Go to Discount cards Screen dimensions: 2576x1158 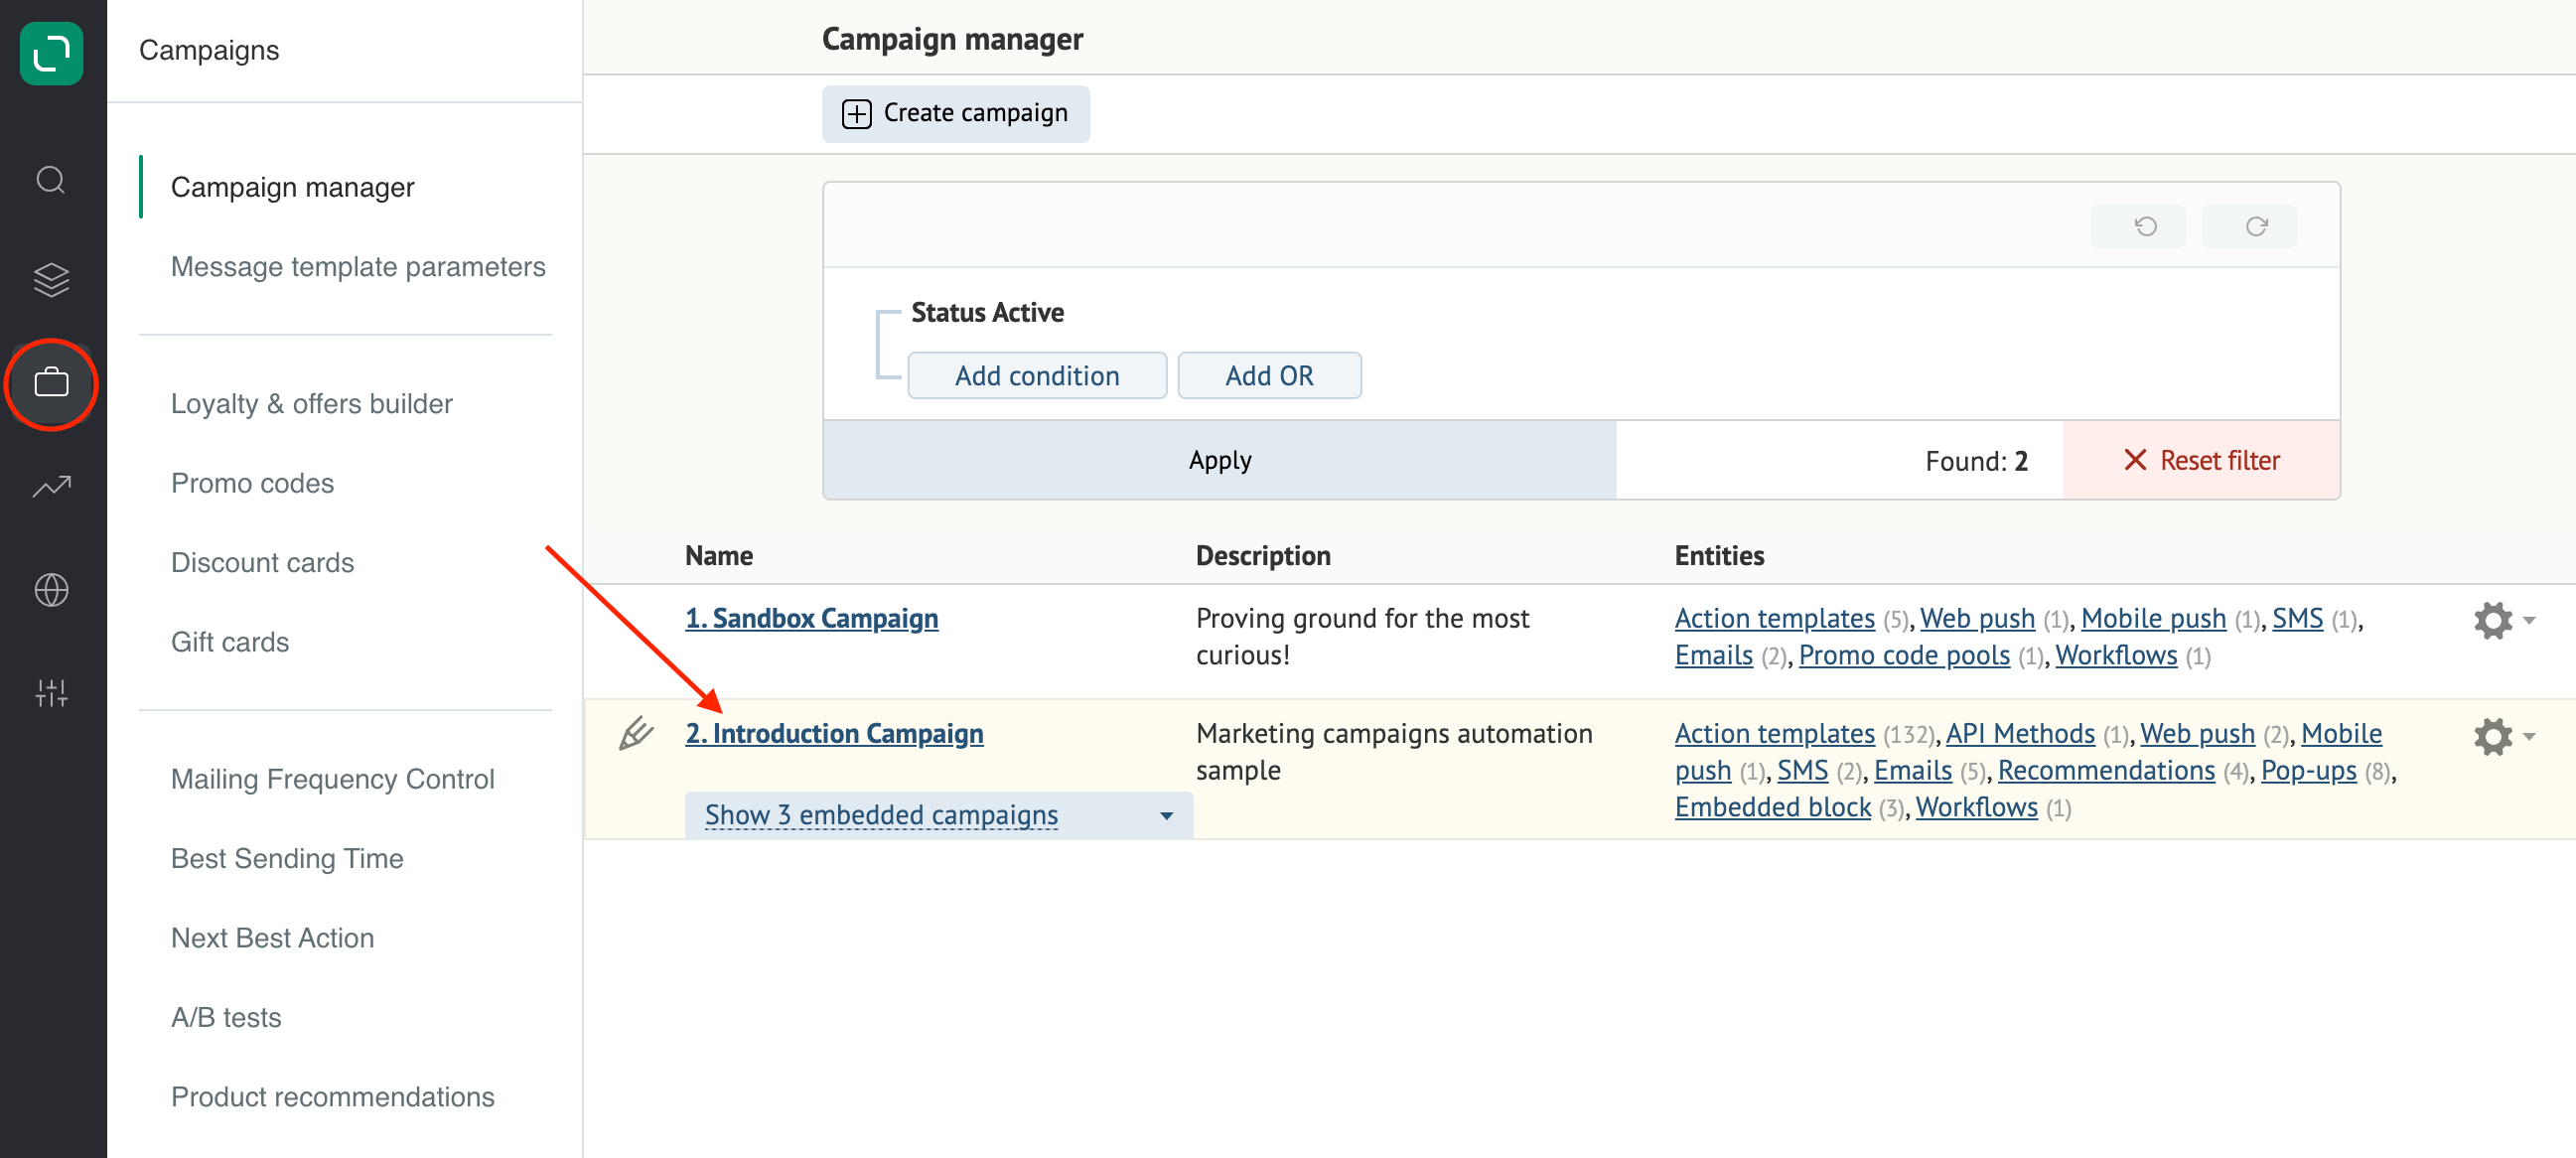tap(262, 562)
